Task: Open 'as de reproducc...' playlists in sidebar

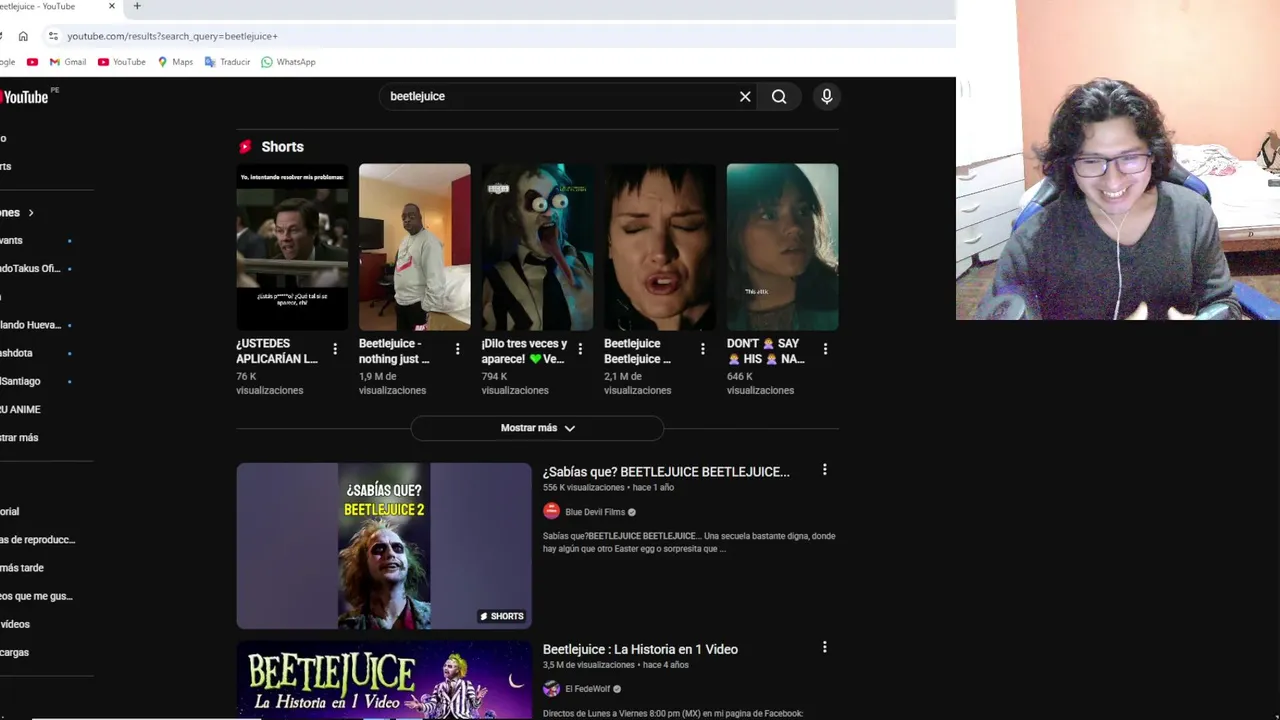Action: point(37,540)
